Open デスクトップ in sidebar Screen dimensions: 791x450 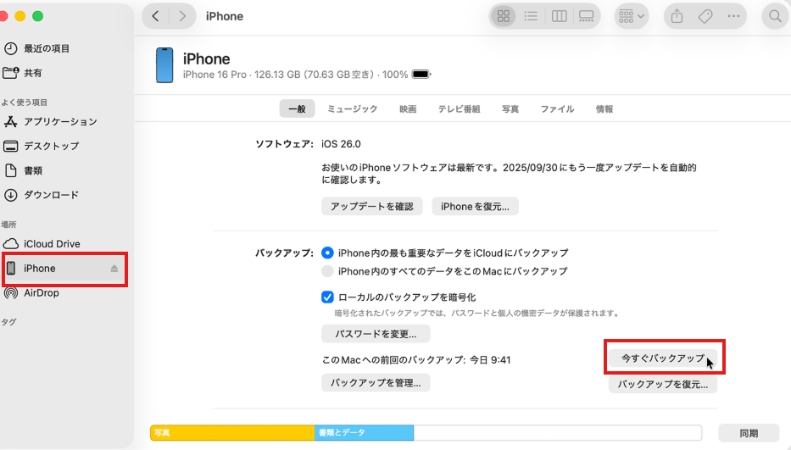pyautogui.click(x=41, y=146)
